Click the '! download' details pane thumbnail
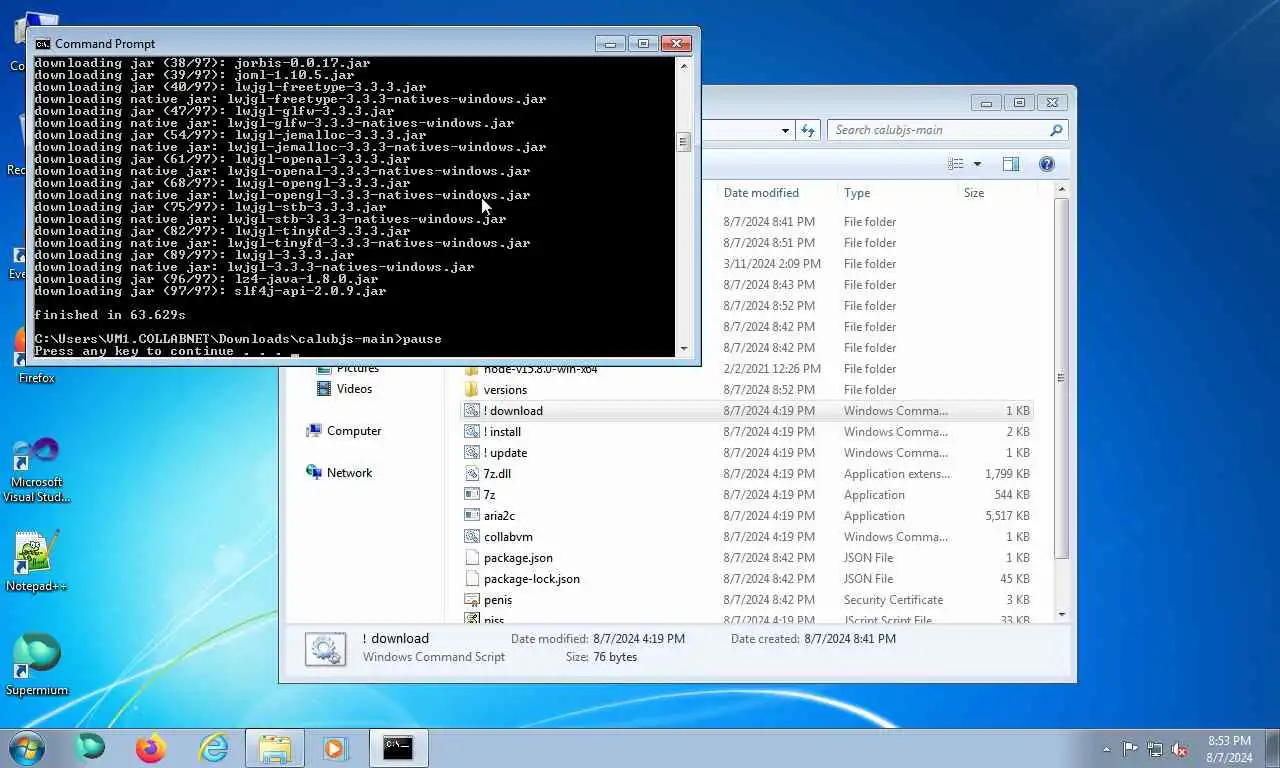This screenshot has height=768, width=1280. (x=326, y=648)
